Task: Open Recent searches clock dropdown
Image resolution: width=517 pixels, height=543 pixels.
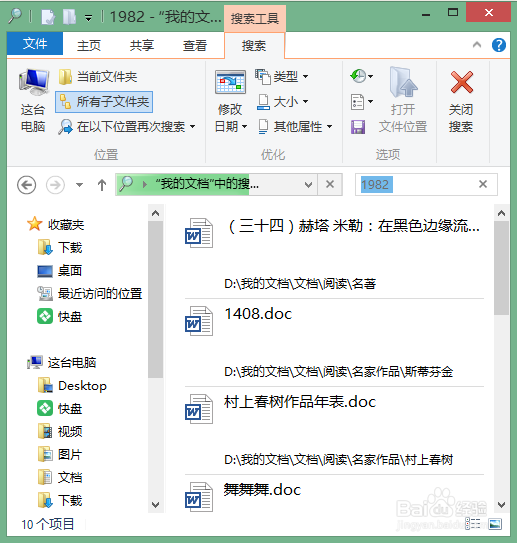Action: (361, 76)
